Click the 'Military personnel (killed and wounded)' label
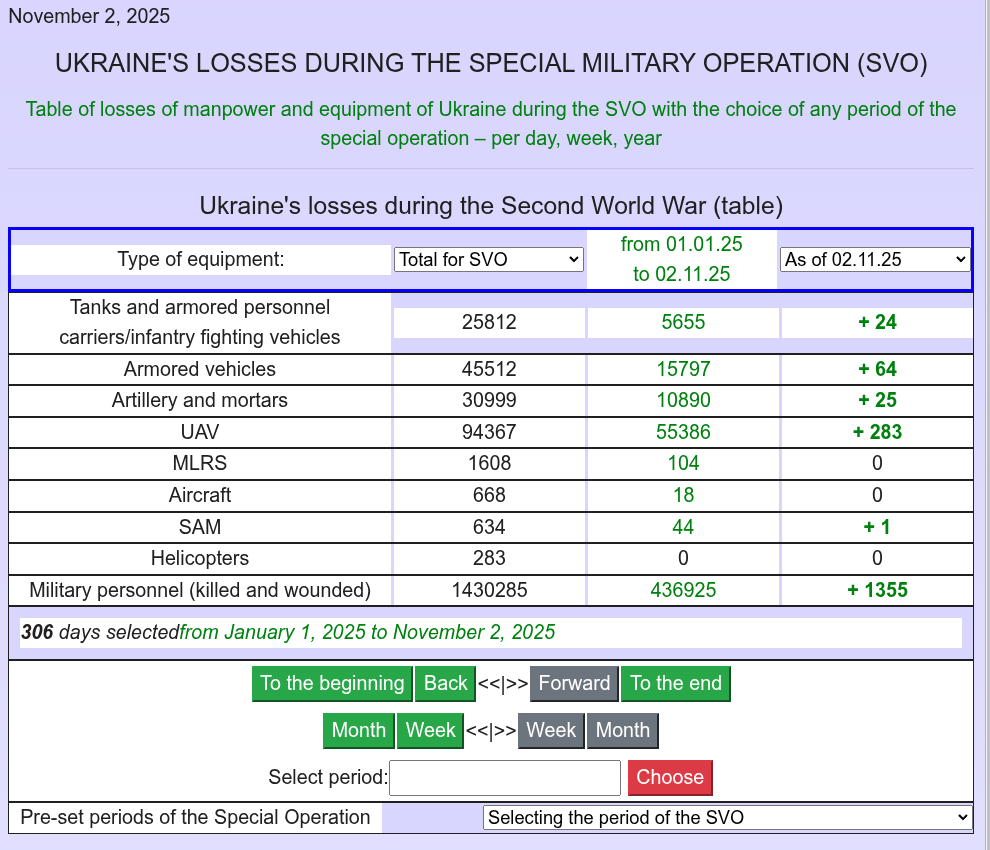This screenshot has width=990, height=850. [200, 590]
